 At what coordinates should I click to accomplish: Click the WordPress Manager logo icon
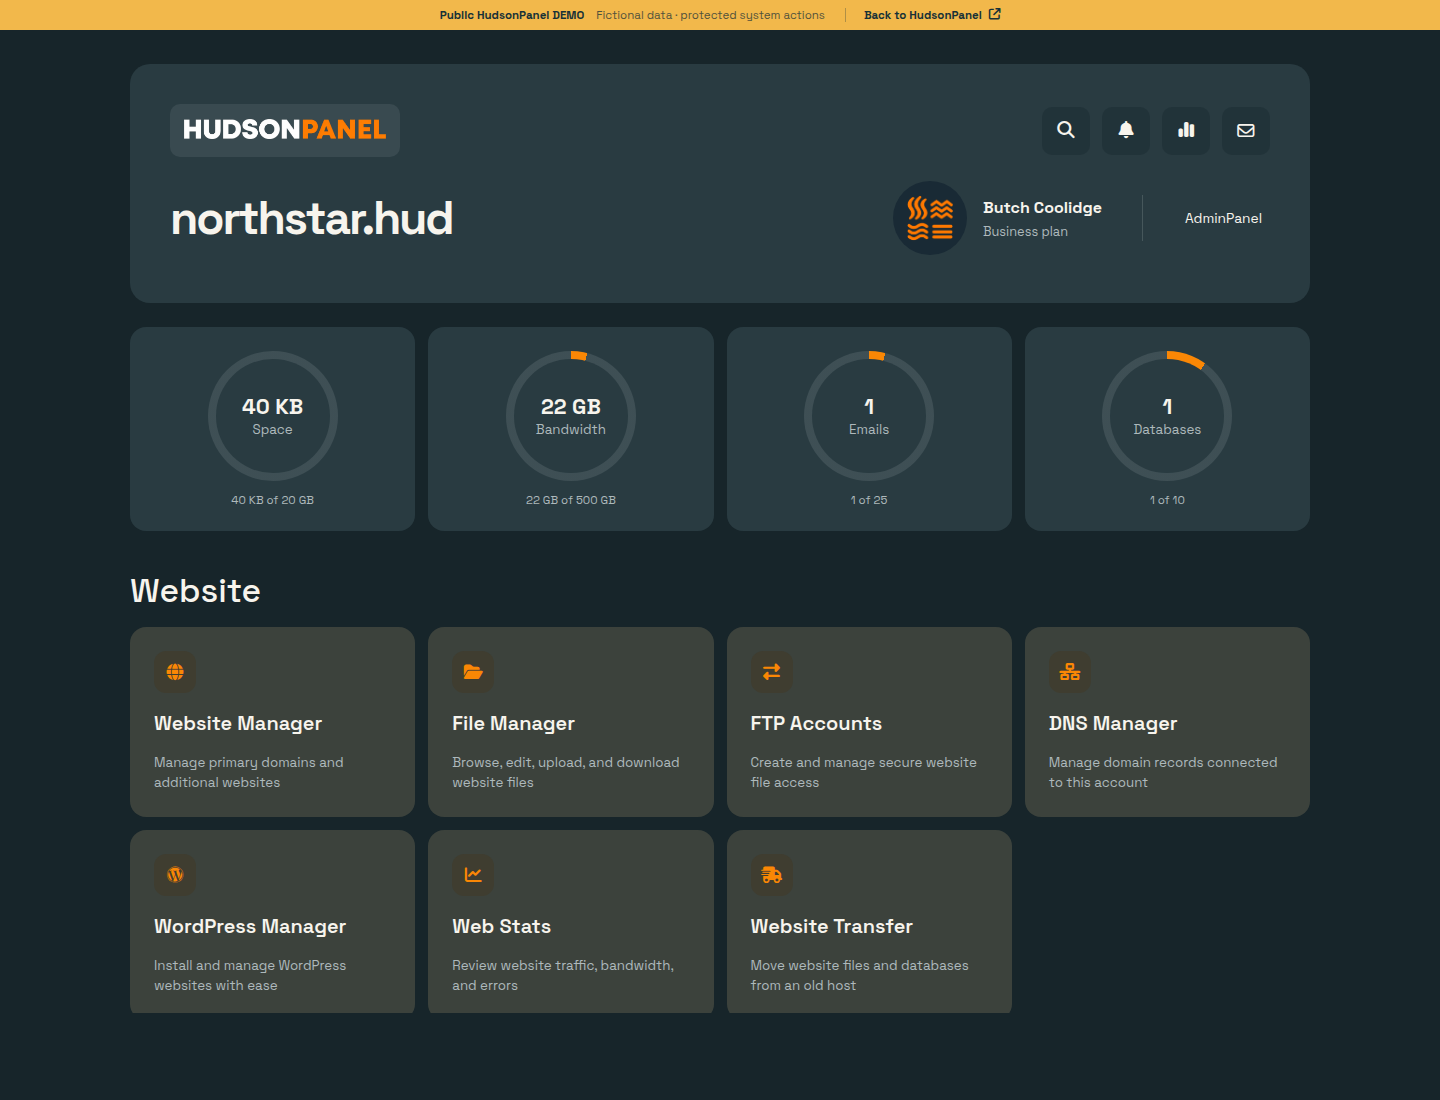coord(175,875)
